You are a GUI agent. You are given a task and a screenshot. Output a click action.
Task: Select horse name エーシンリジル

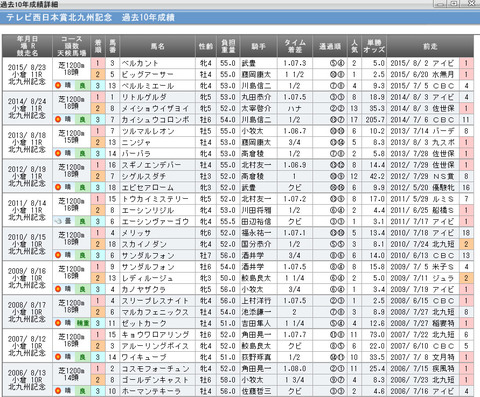pyautogui.click(x=147, y=210)
